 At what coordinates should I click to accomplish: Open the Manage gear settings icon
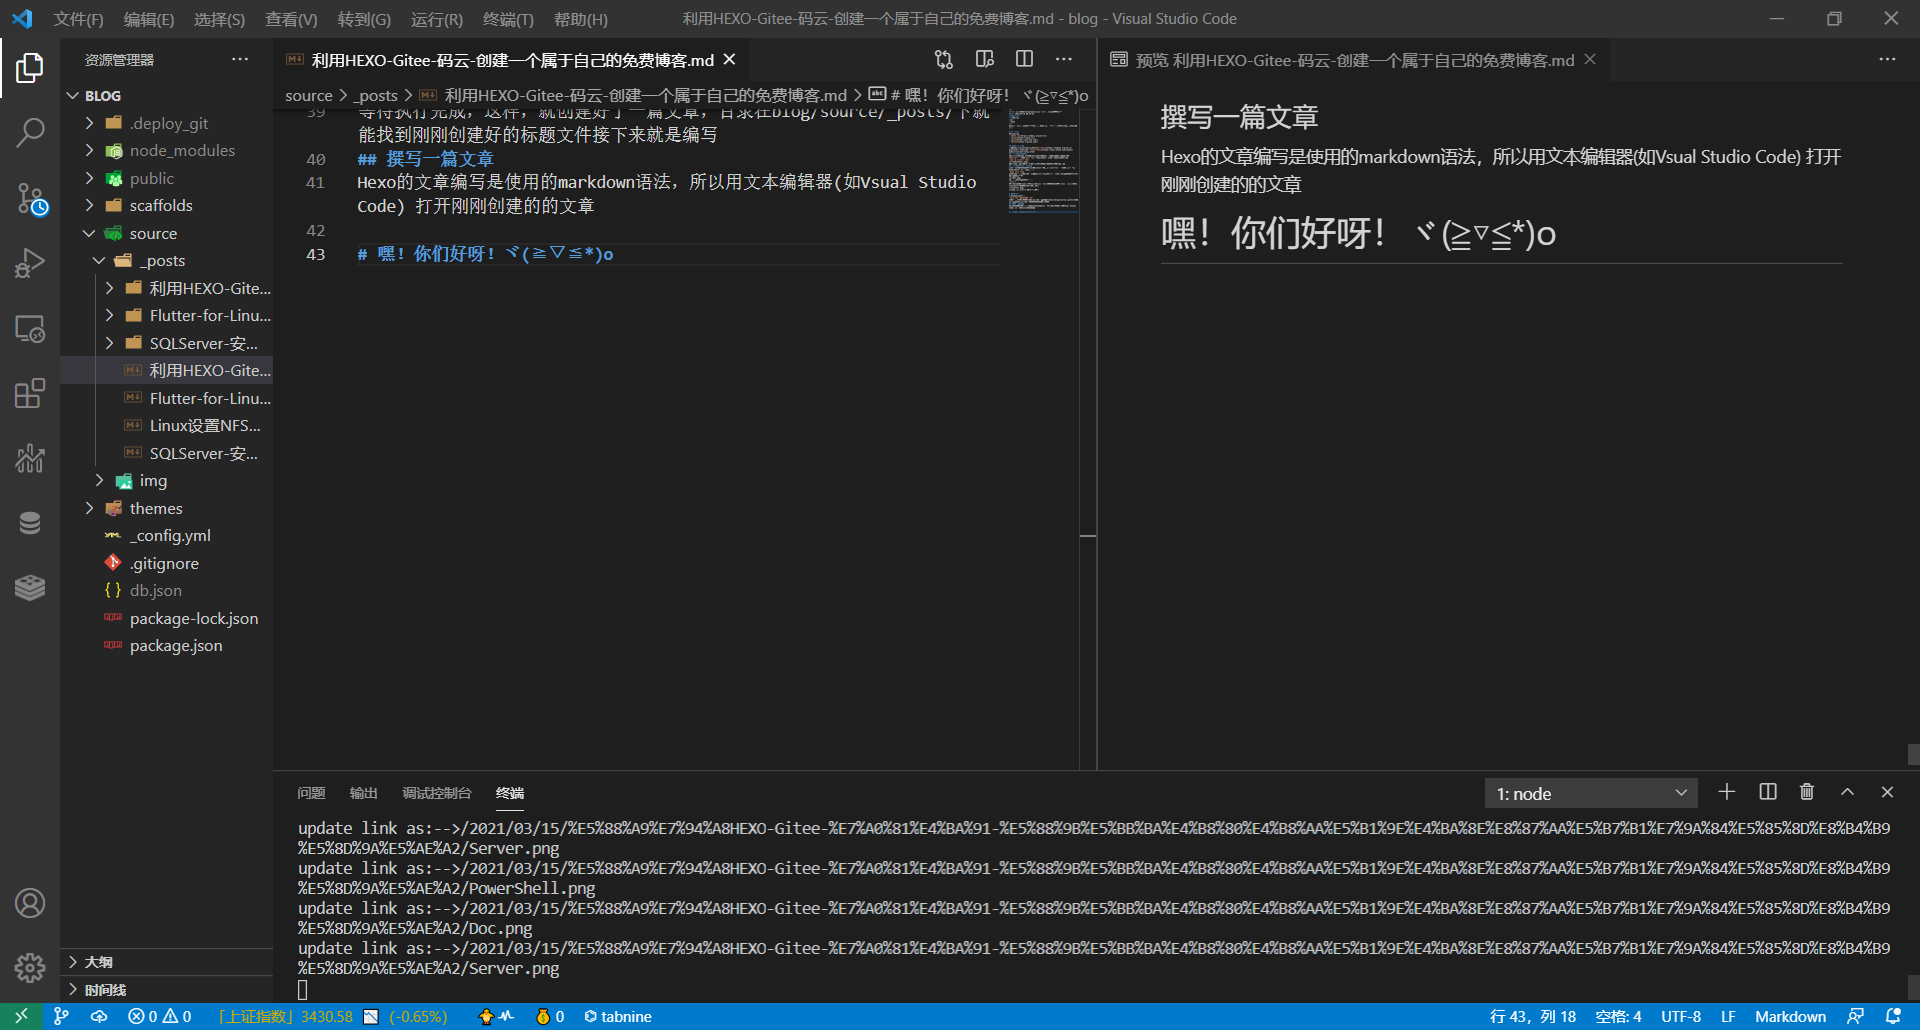pyautogui.click(x=30, y=967)
